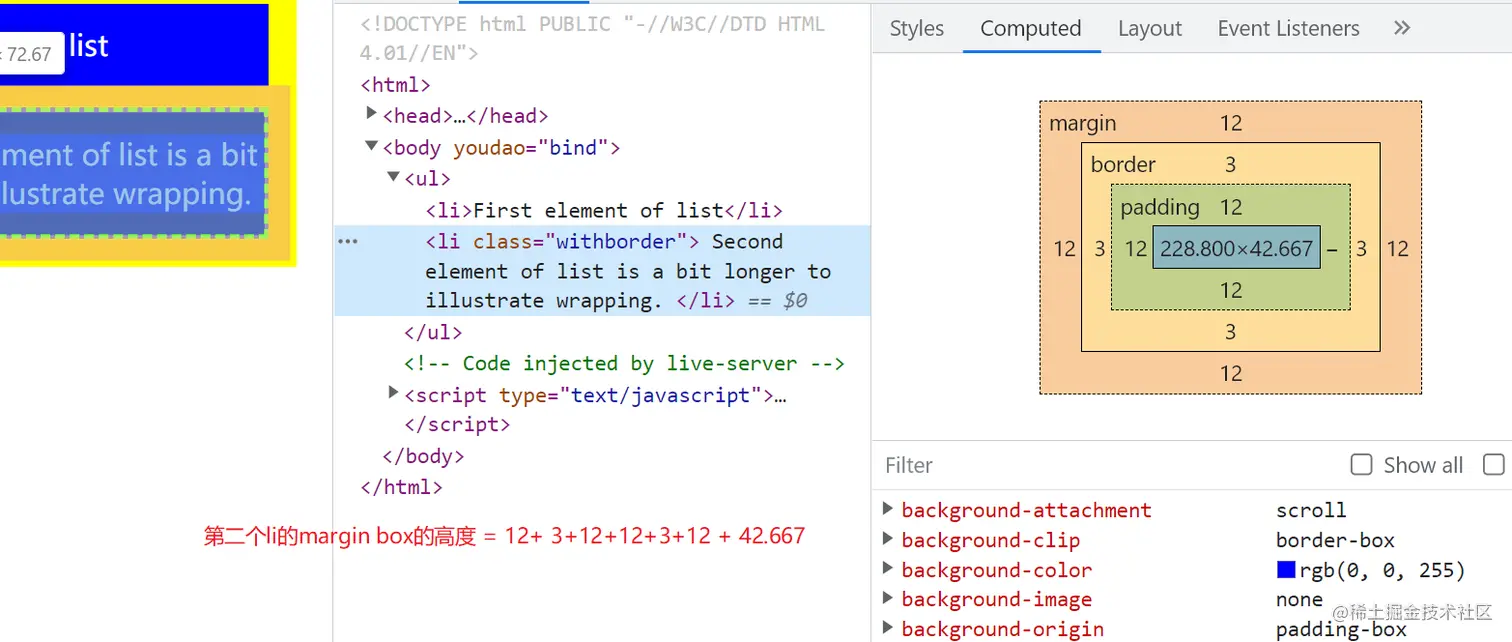This screenshot has width=1512, height=642.
Task: Enable the Show all checkbox
Action: point(1361,465)
